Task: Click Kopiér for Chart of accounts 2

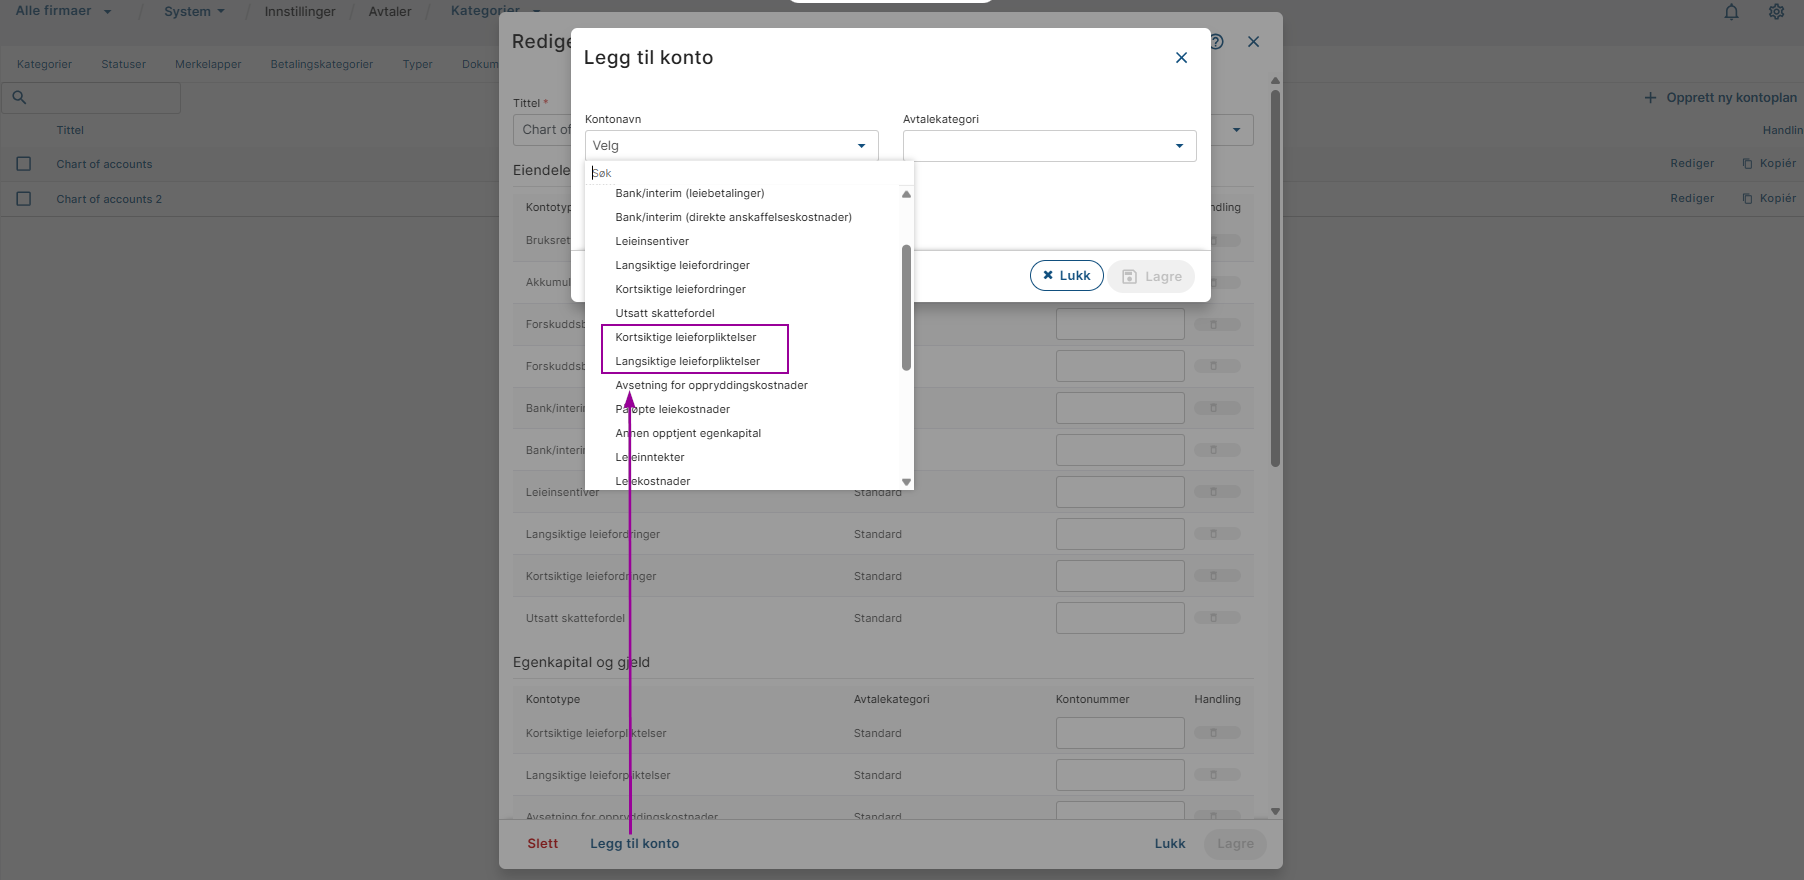Action: tap(1769, 199)
